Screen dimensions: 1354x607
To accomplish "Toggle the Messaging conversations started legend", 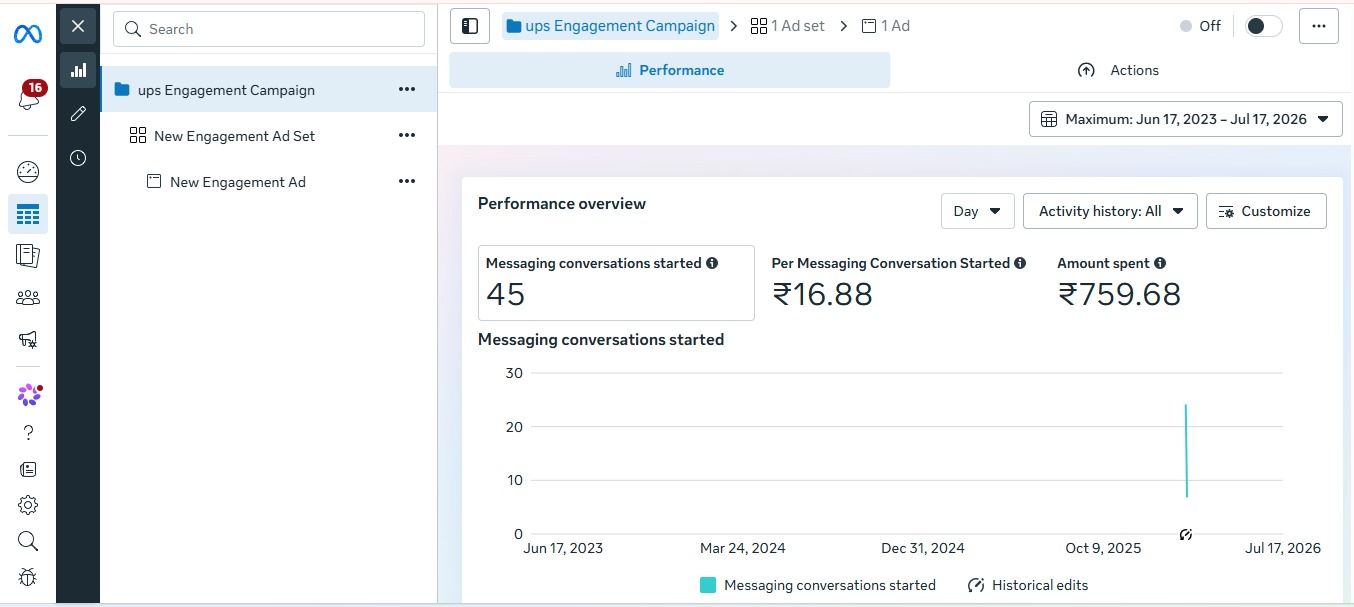I will [818, 585].
